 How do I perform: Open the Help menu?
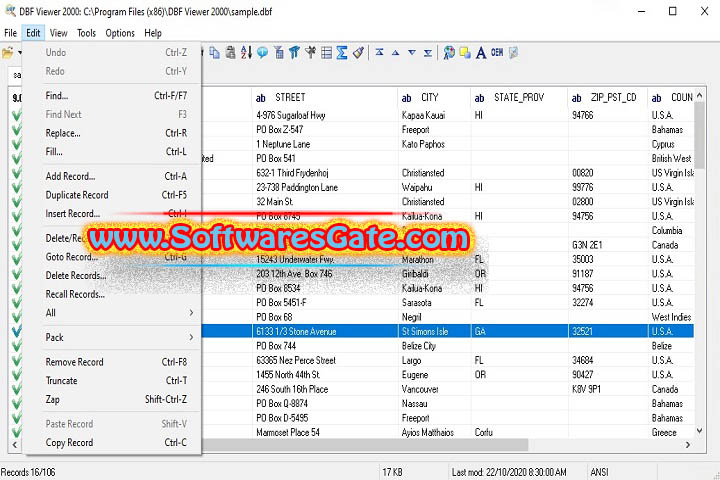[x=153, y=33]
